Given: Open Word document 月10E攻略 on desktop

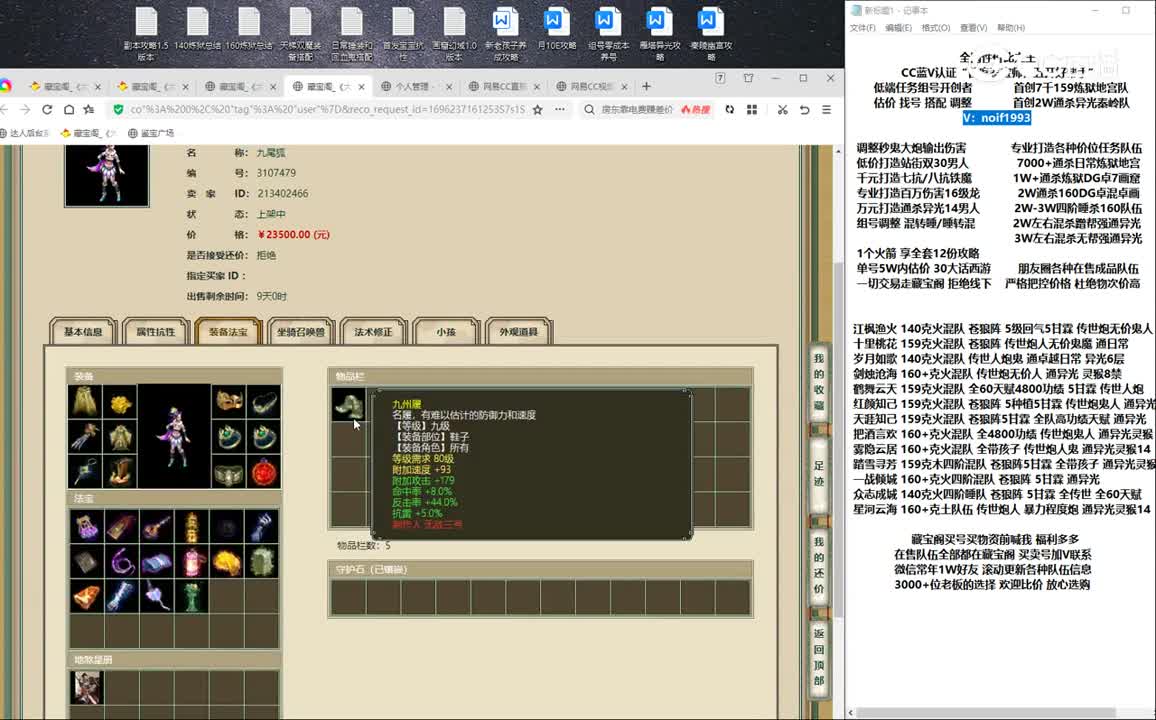Looking at the screenshot, I should (x=556, y=29).
